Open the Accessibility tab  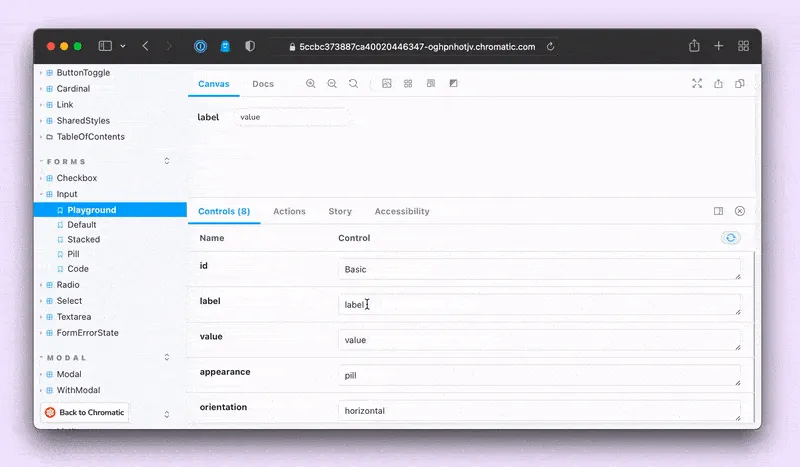(402, 211)
